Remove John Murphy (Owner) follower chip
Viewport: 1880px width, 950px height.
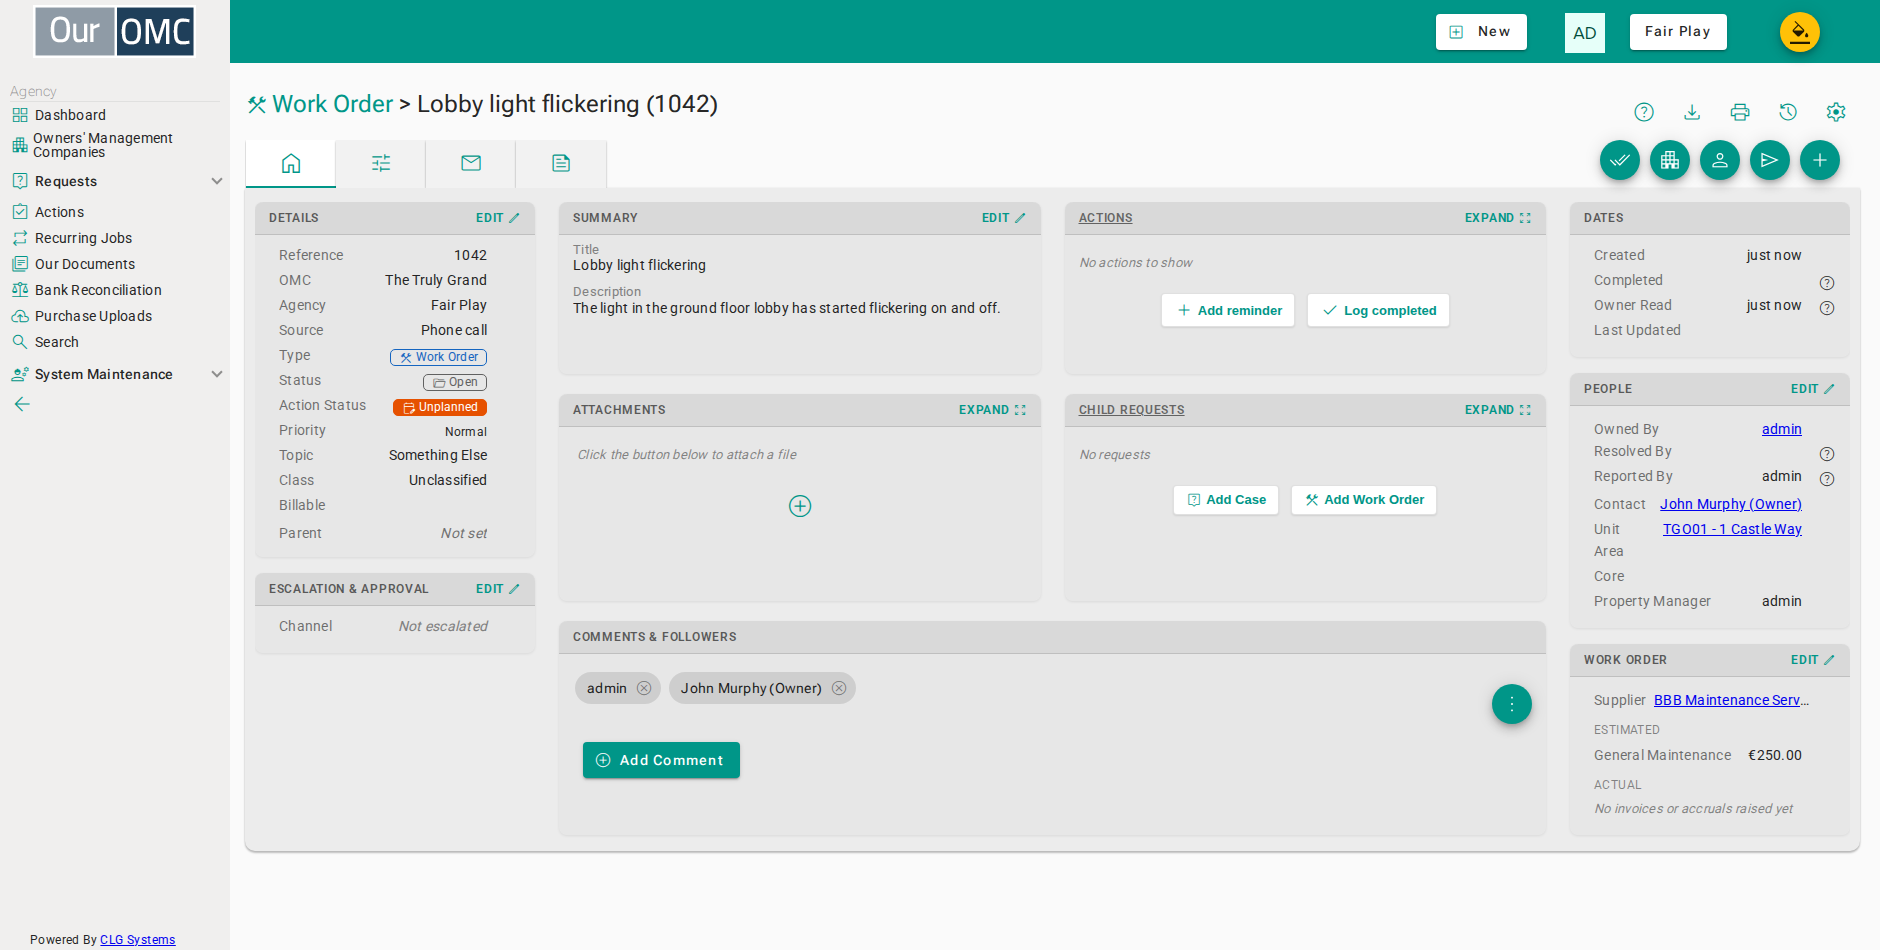coord(839,688)
